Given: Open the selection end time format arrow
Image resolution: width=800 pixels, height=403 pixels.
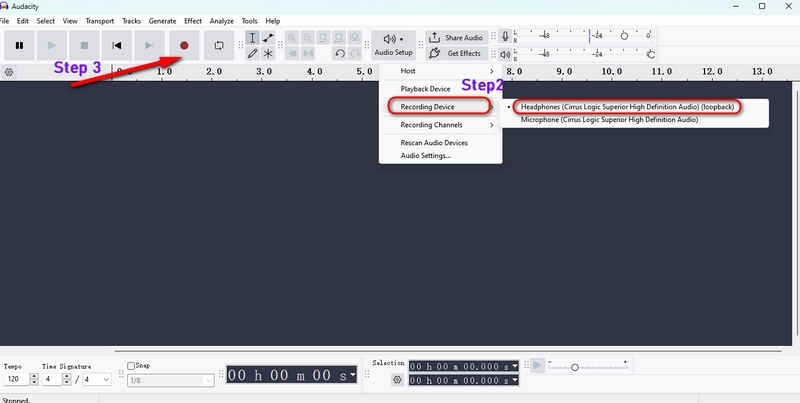Looking at the screenshot, I should click(515, 381).
